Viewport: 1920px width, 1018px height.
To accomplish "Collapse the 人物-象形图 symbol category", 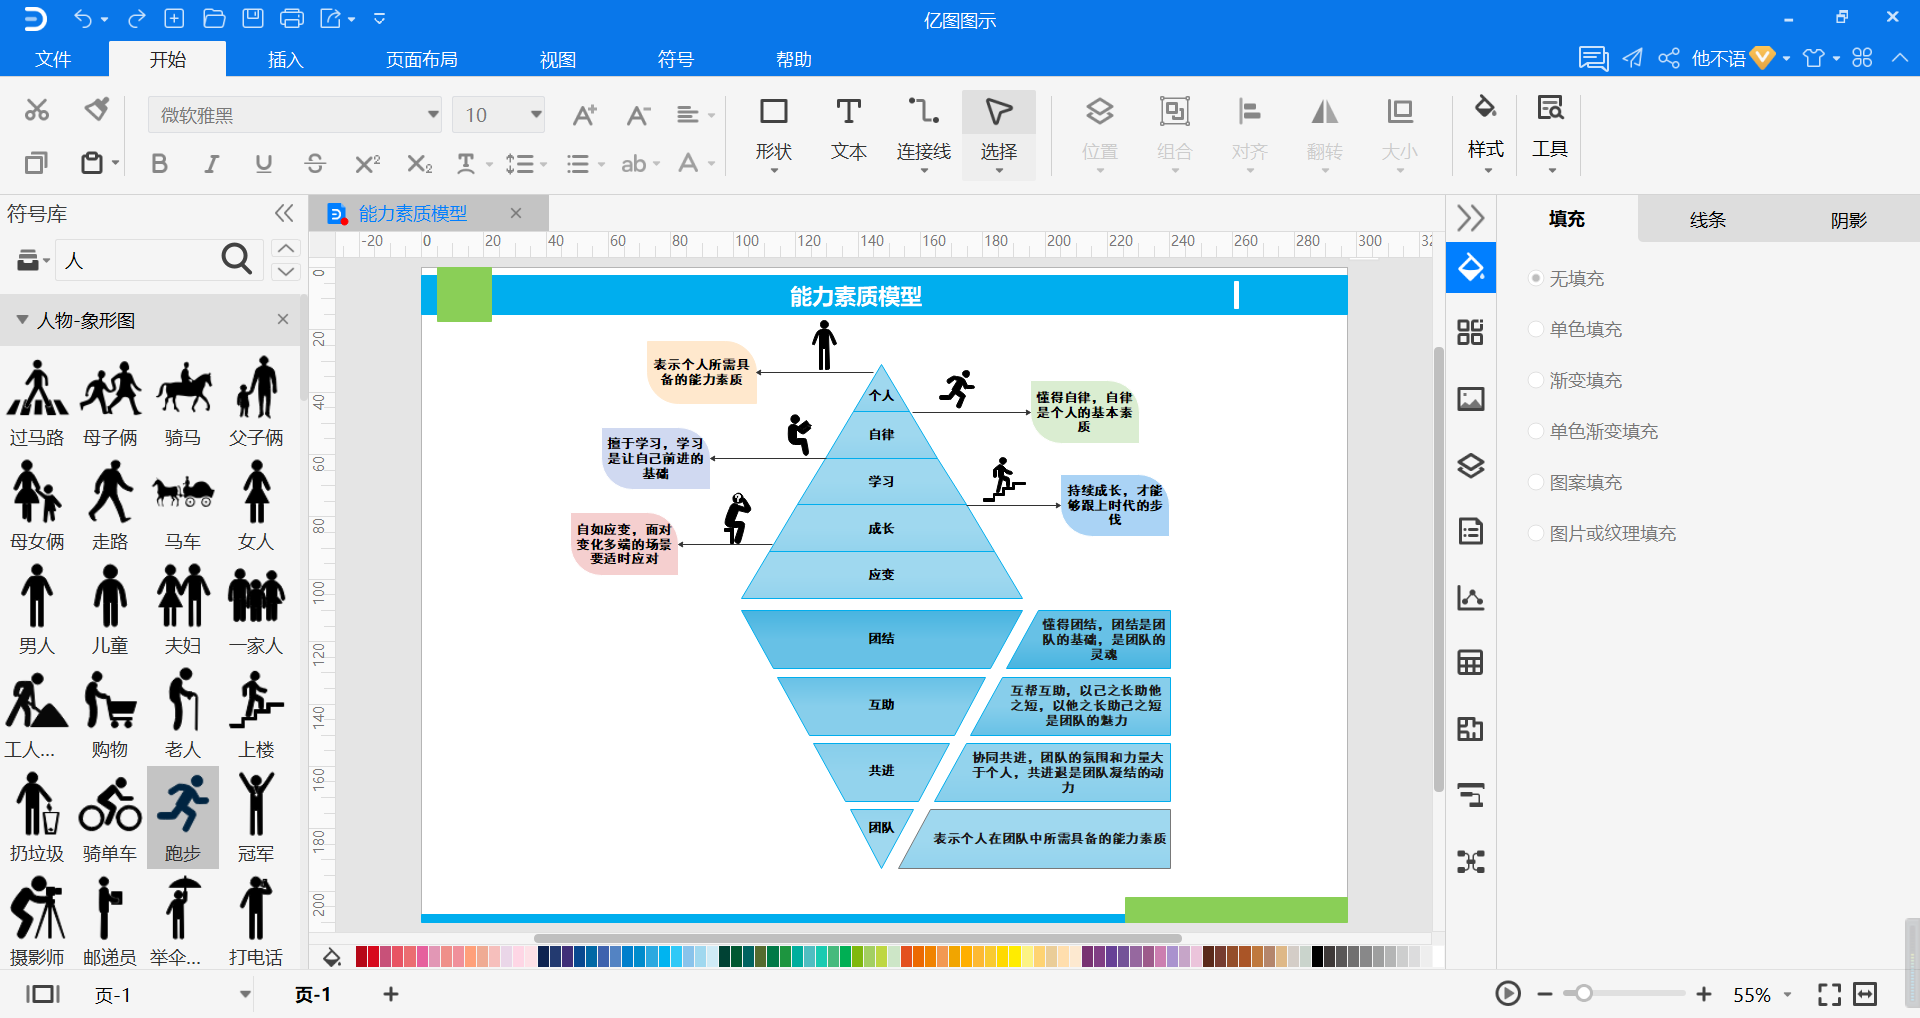I will tap(22, 320).
